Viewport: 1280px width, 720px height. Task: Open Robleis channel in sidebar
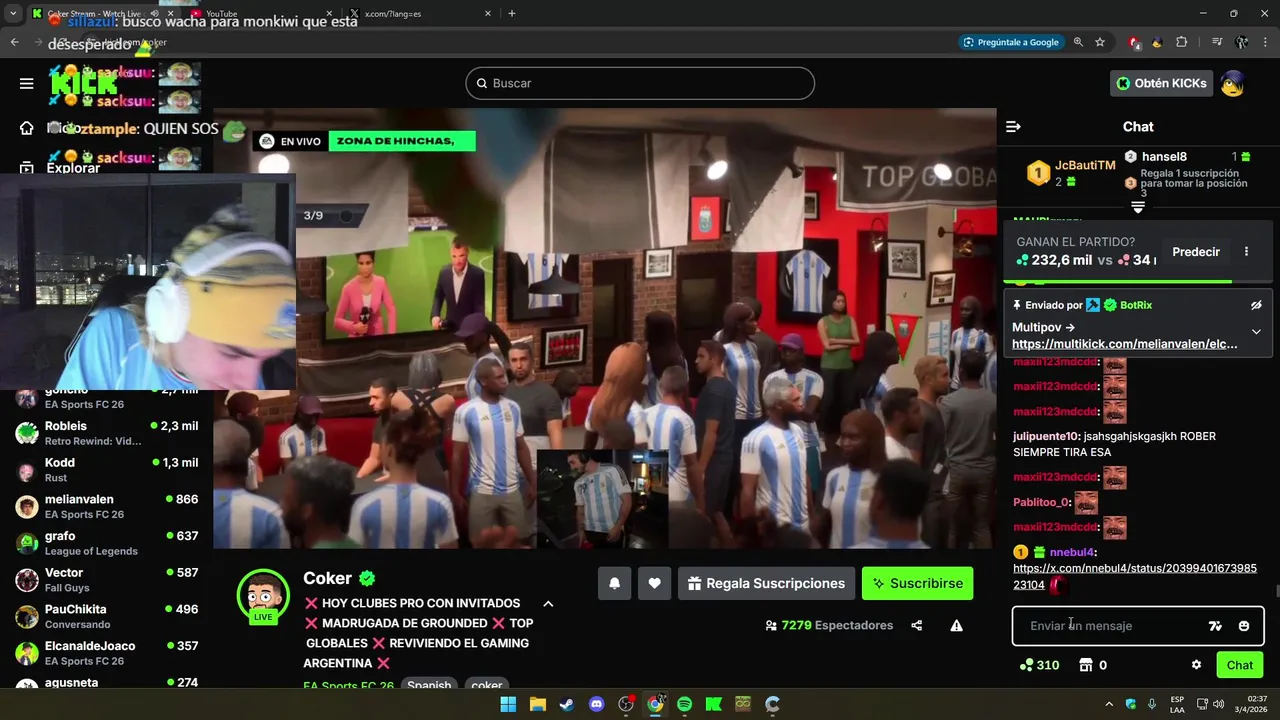point(106,433)
